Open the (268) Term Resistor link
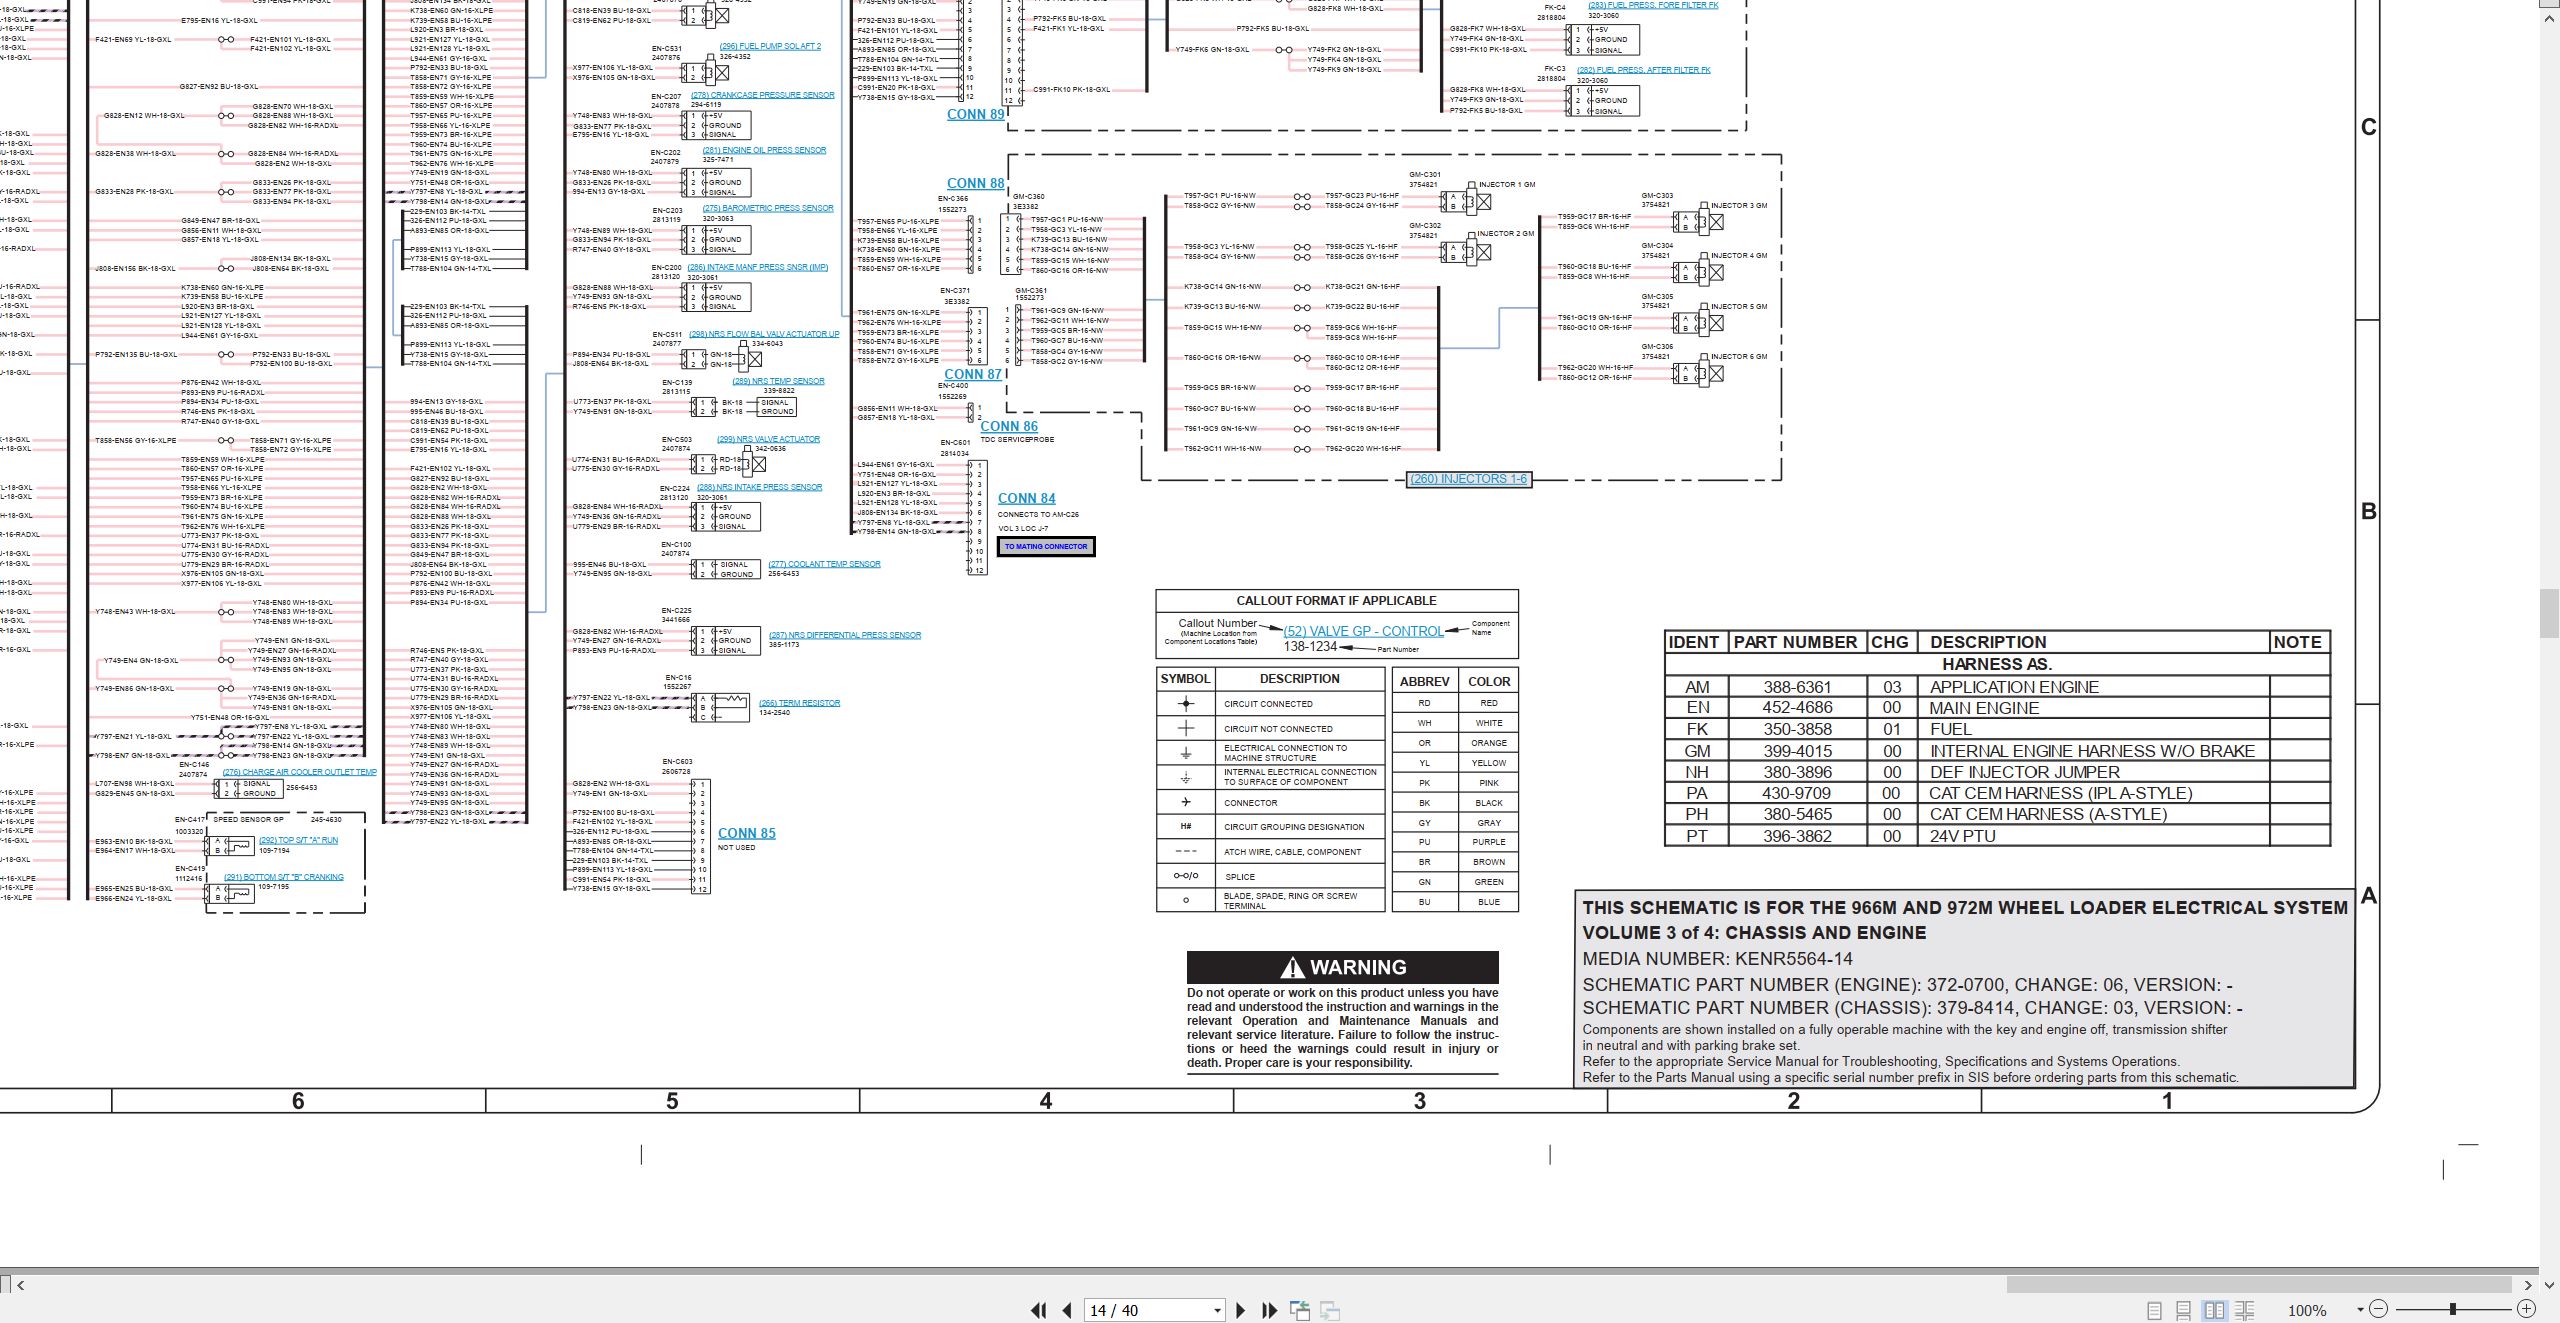The image size is (2560, 1323). click(799, 703)
